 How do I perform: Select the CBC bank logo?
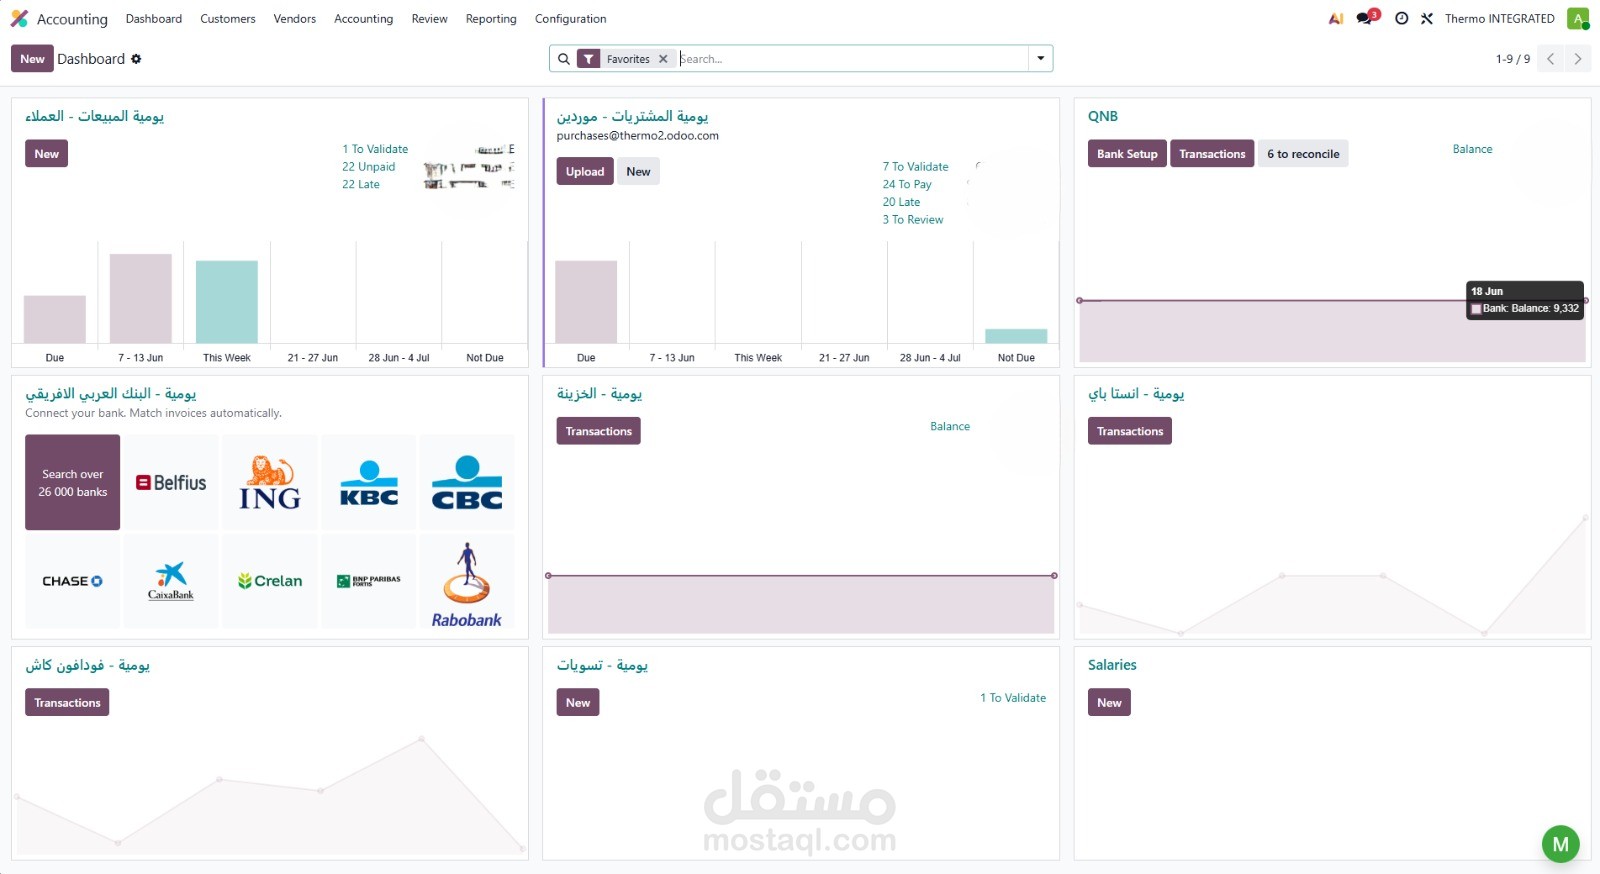point(467,482)
